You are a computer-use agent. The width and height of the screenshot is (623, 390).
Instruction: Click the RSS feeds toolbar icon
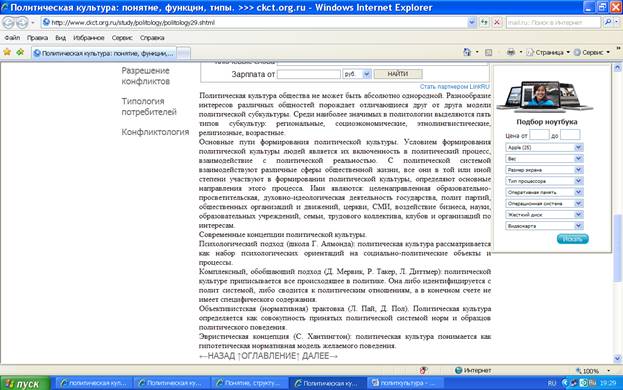click(x=489, y=52)
